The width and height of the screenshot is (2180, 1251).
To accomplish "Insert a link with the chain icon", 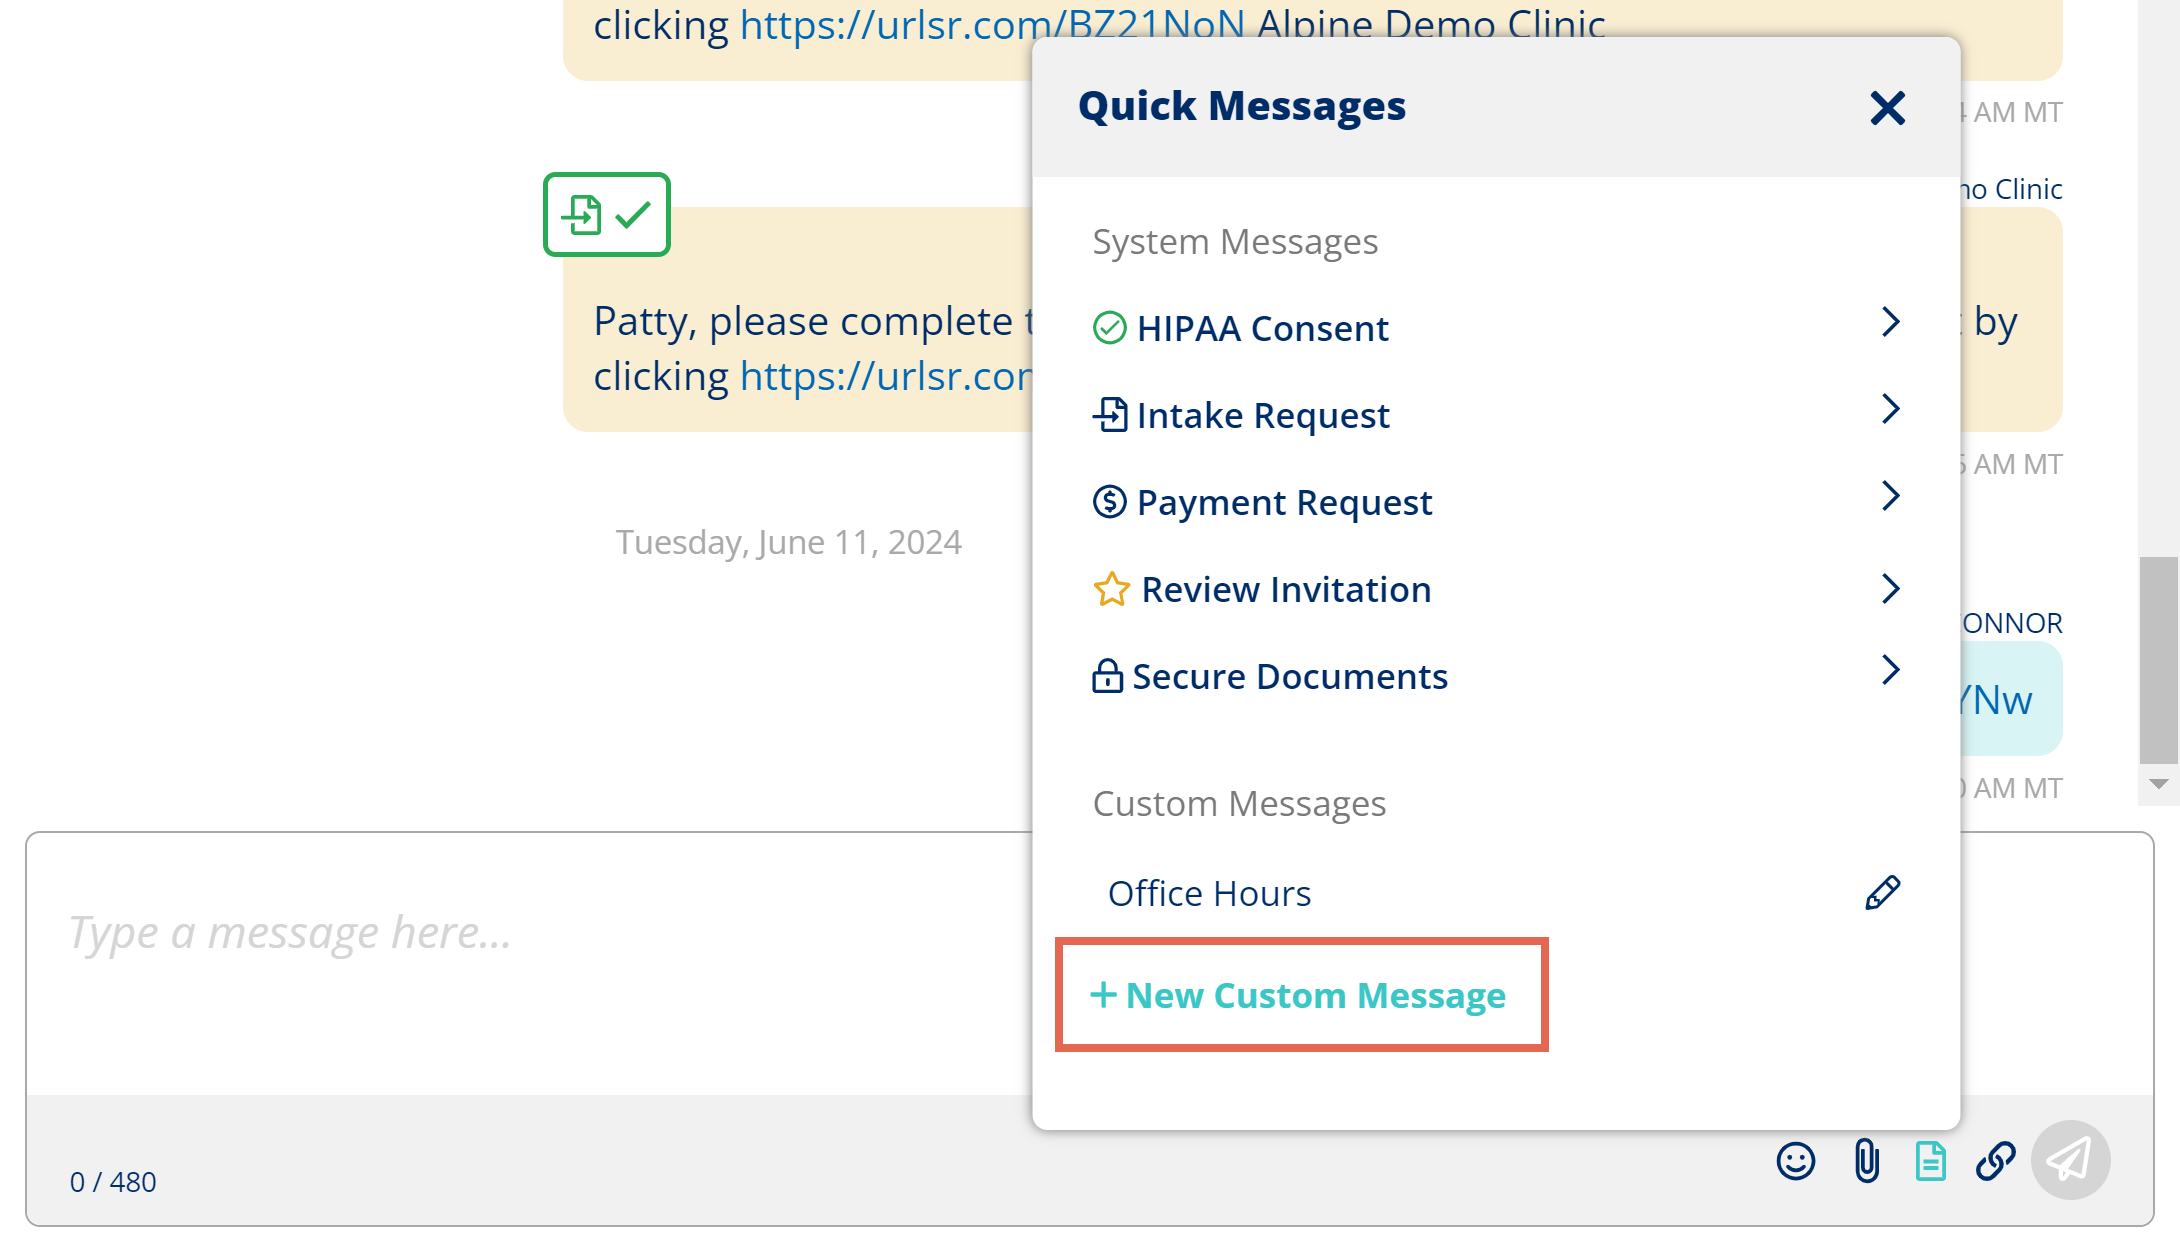I will [1995, 1161].
